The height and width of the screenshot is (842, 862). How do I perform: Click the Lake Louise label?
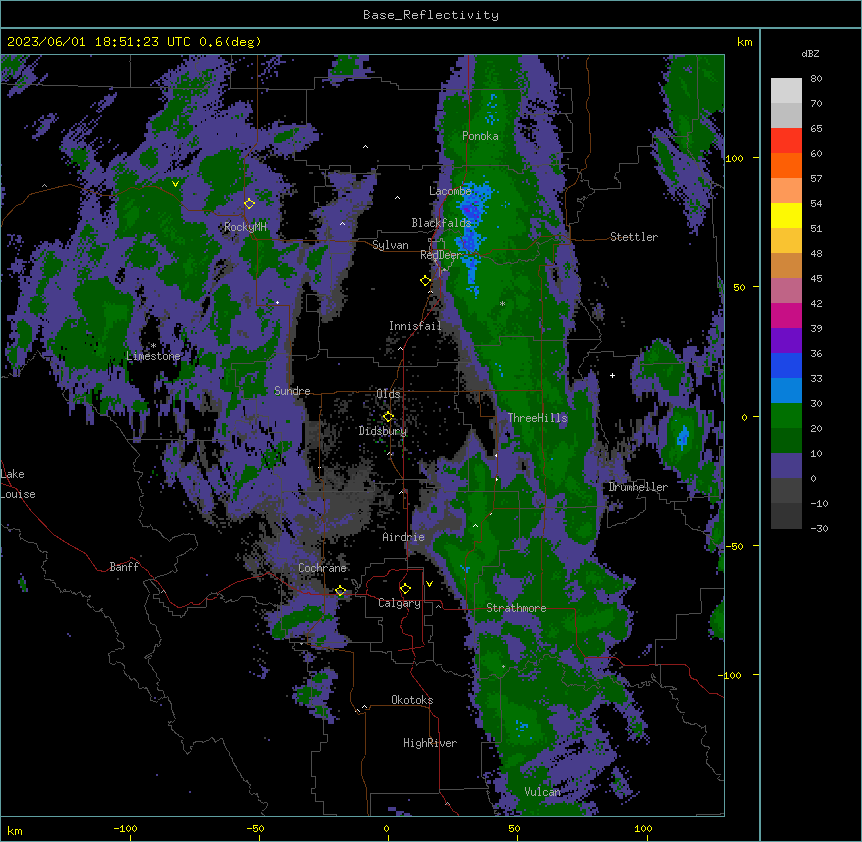coord(18,484)
